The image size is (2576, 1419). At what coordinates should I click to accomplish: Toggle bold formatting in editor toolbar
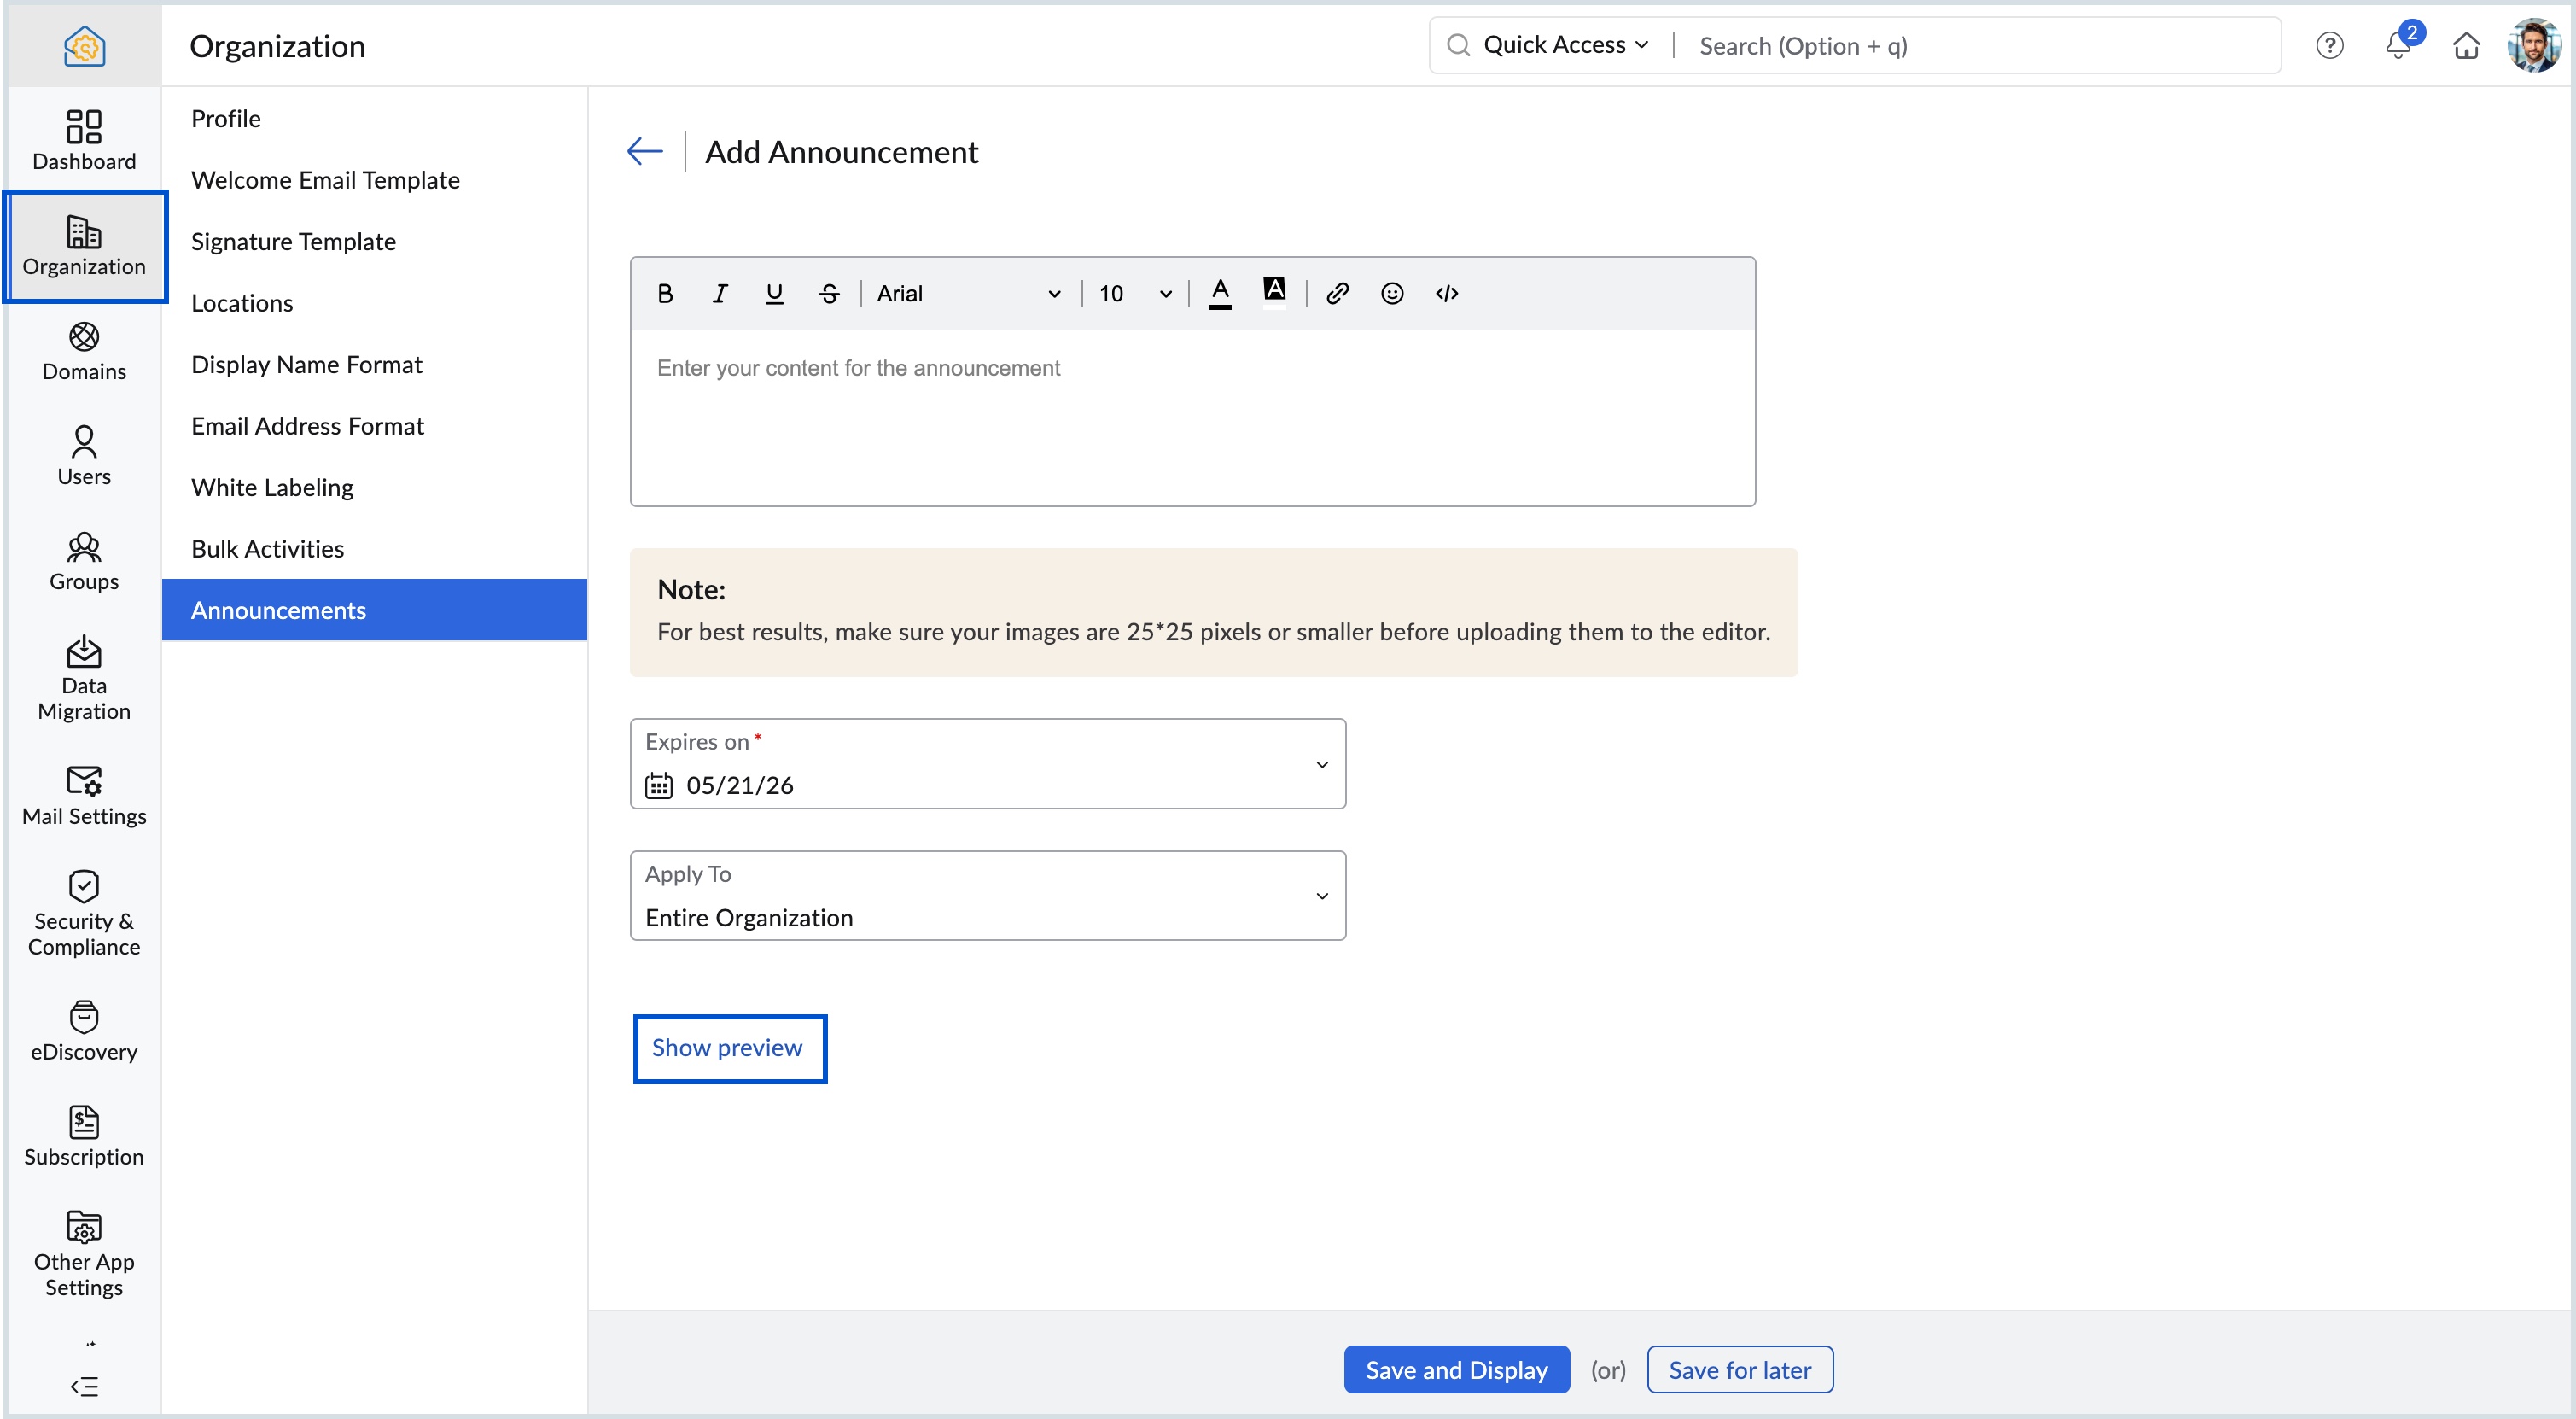pos(665,293)
